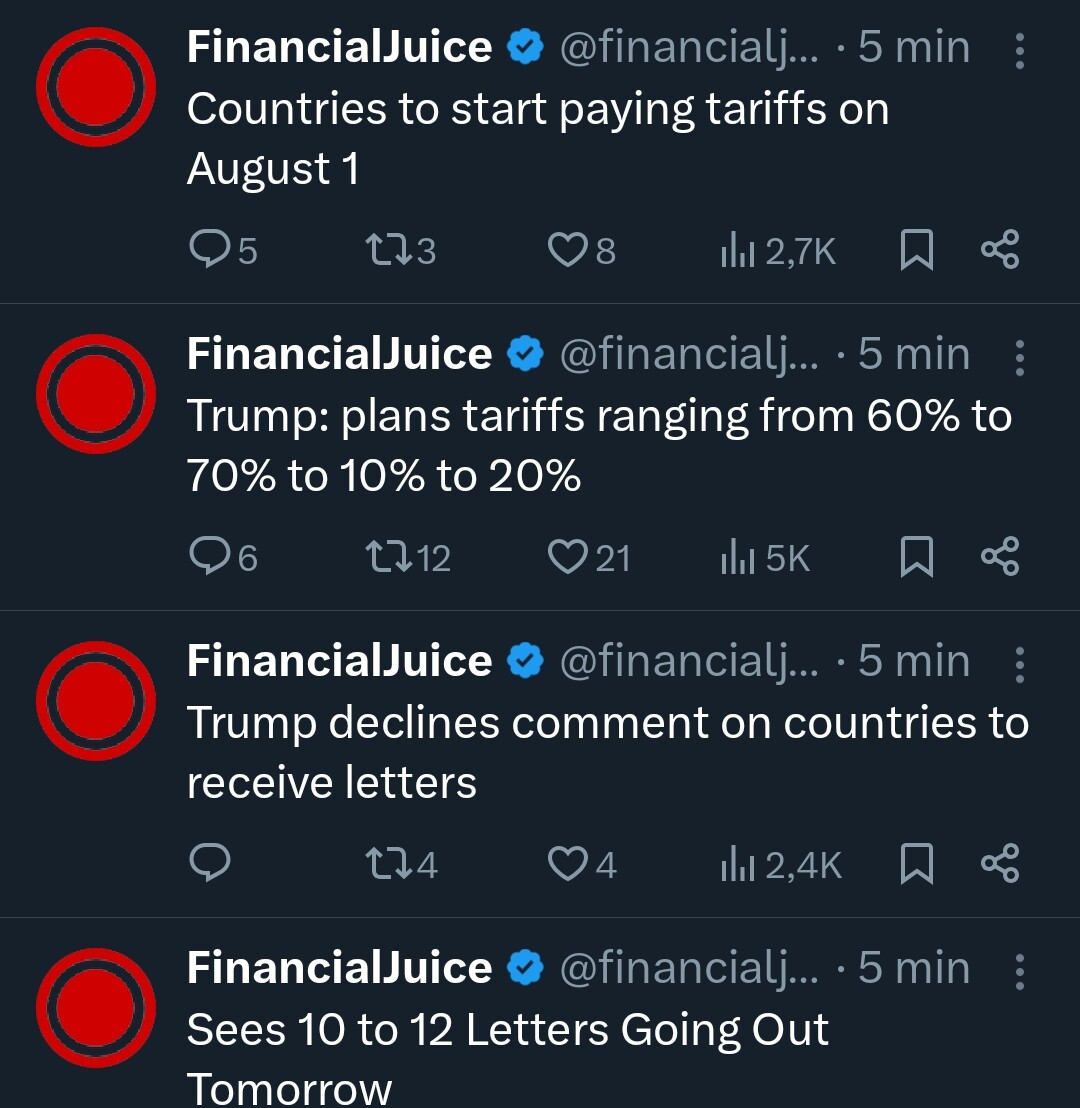Reply to the 60% to 70% tariffs tweet
This screenshot has width=1080, height=1108.
pos(210,556)
